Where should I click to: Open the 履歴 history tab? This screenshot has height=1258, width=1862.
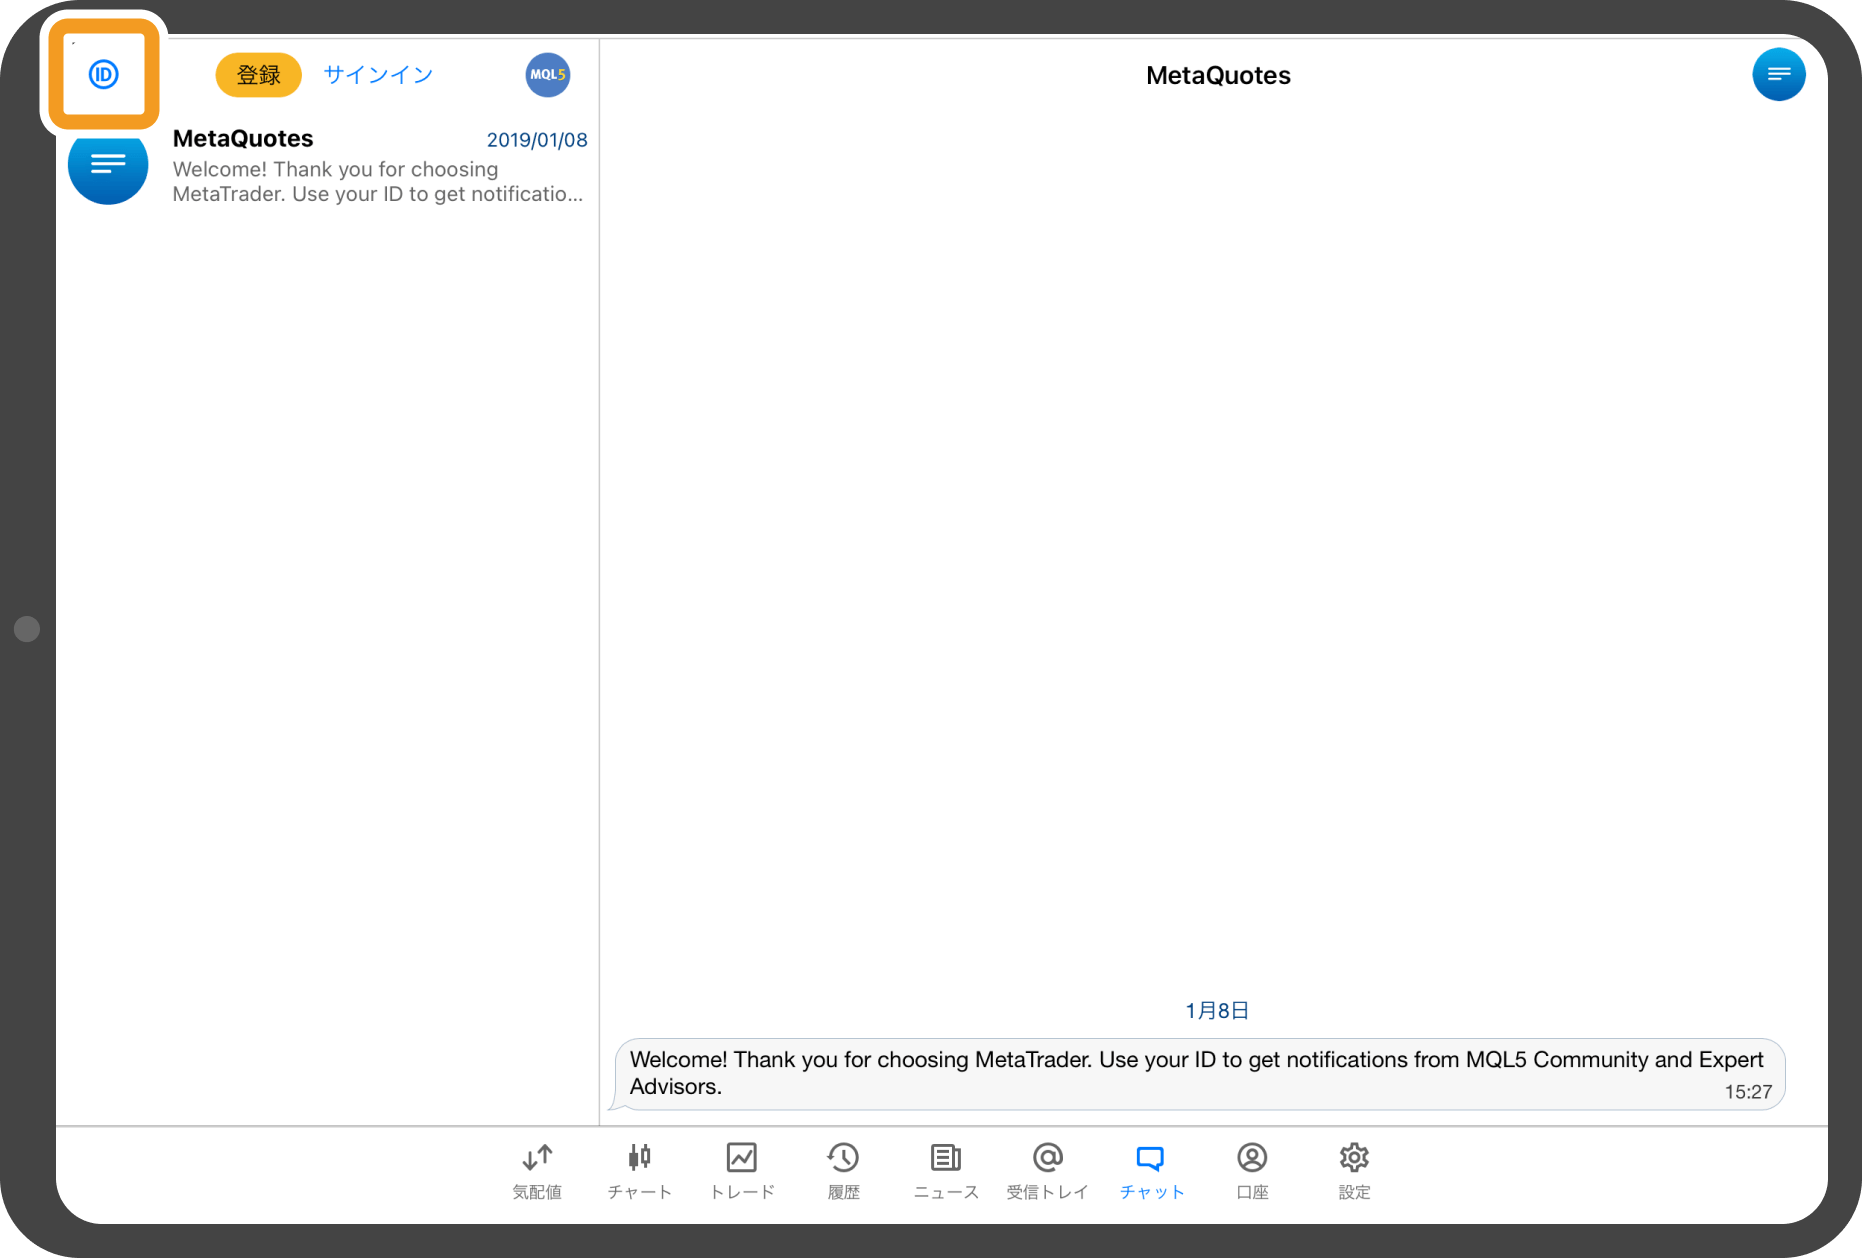pyautogui.click(x=843, y=1171)
